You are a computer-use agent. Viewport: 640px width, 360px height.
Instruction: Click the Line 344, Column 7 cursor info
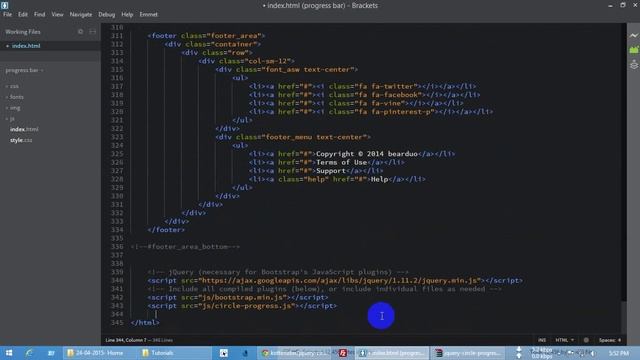click(126, 340)
